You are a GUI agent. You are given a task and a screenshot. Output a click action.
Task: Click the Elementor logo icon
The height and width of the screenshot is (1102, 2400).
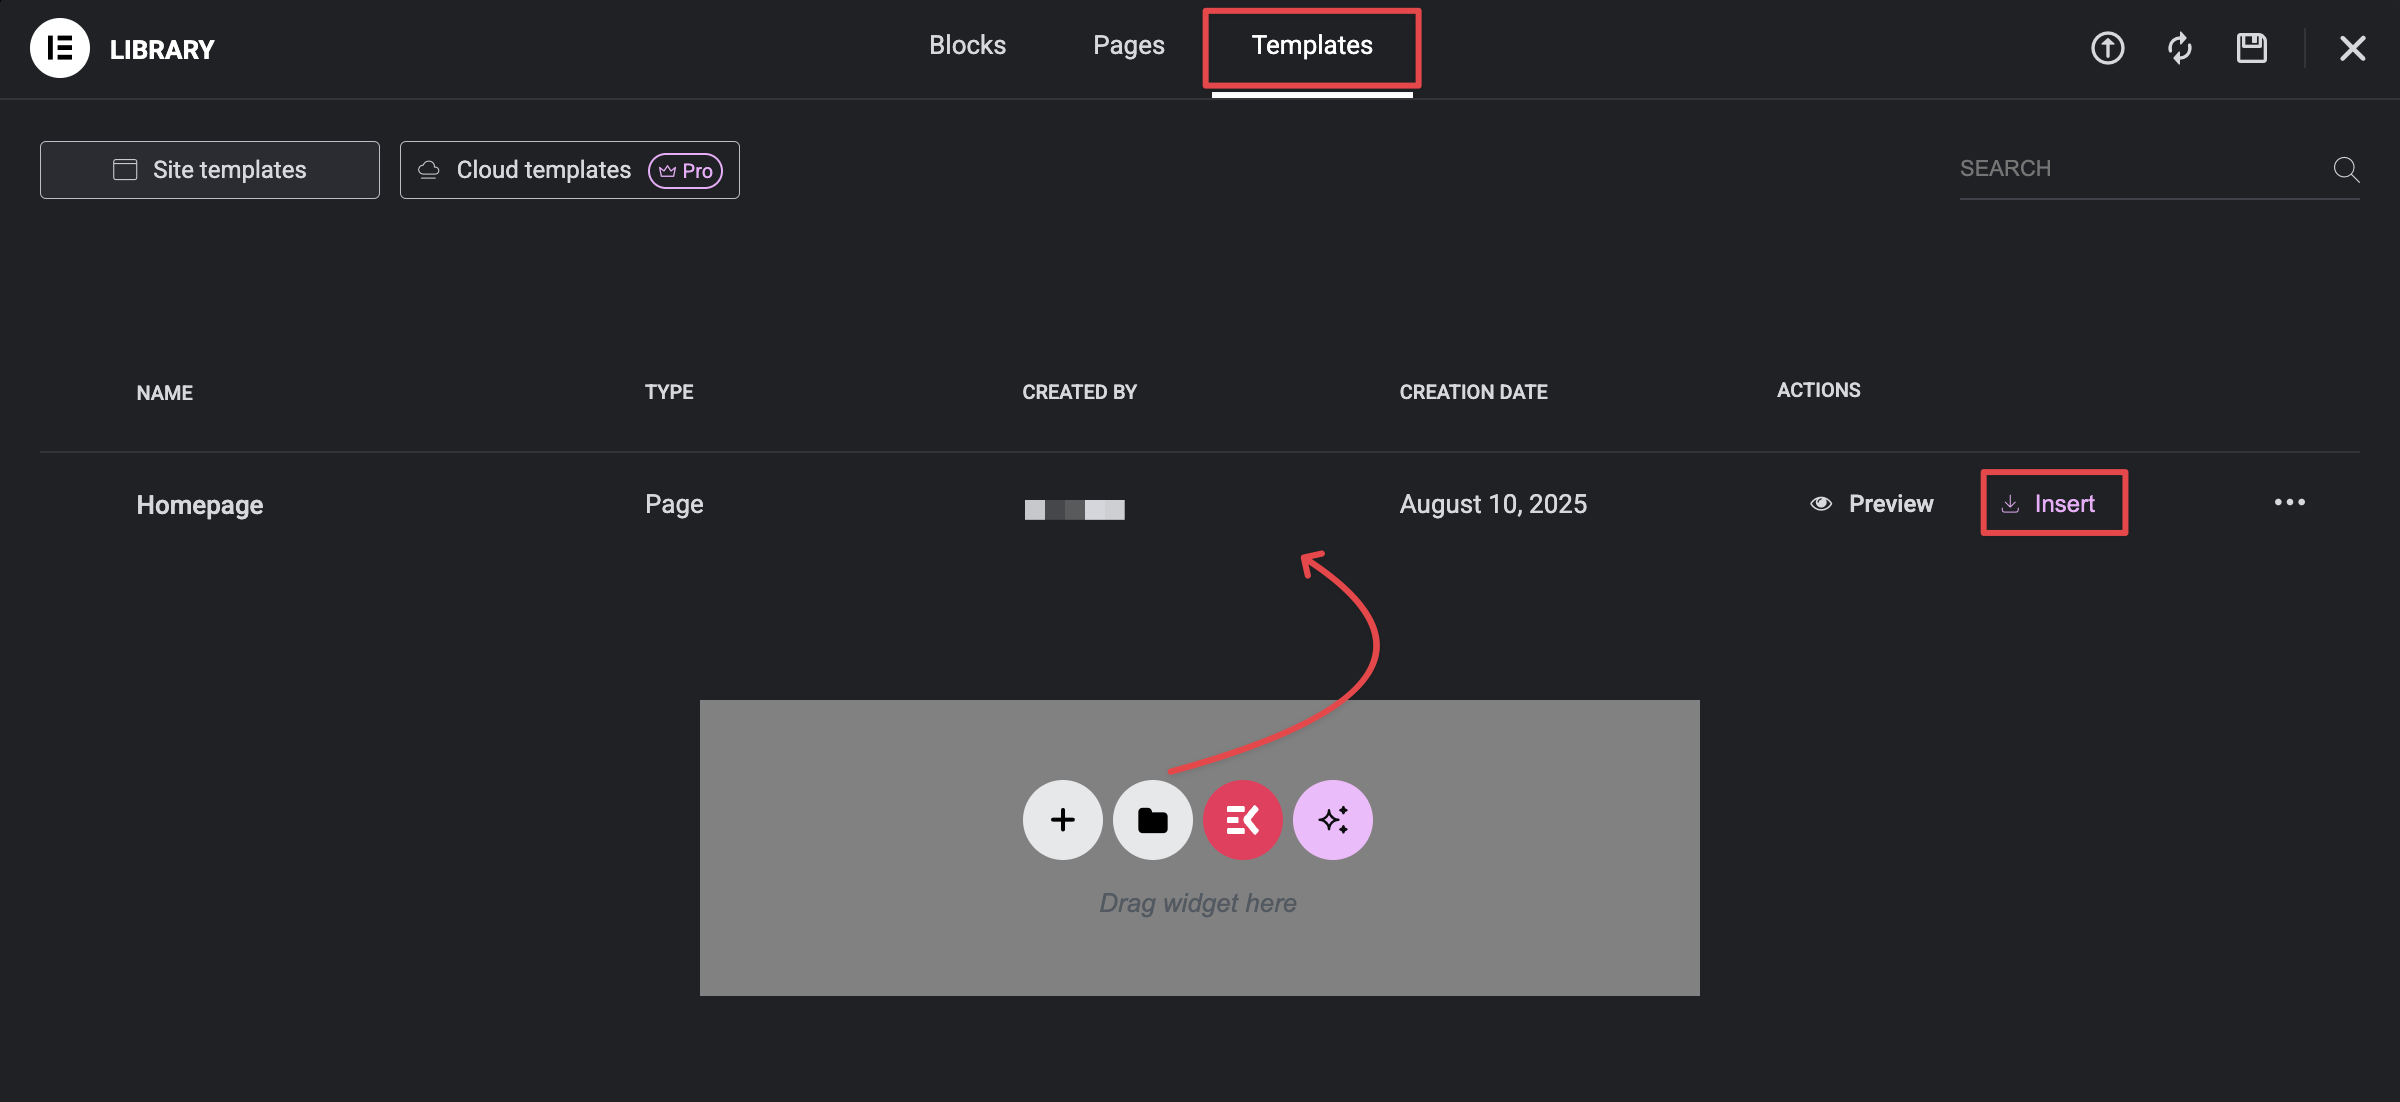tap(60, 48)
